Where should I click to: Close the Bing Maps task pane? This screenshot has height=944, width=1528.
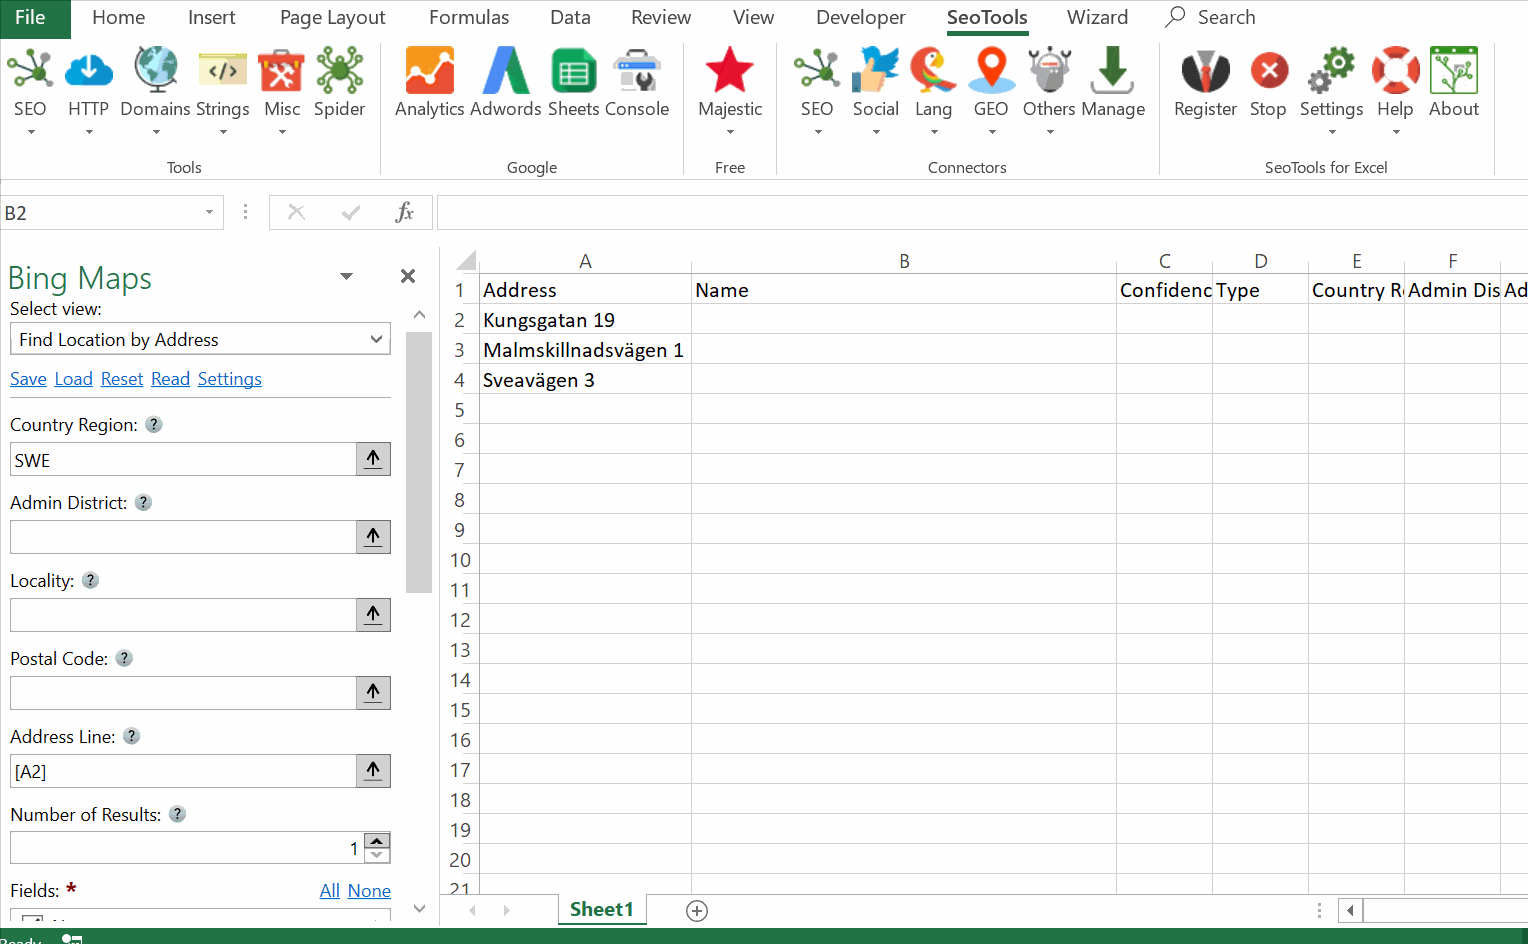click(x=408, y=276)
